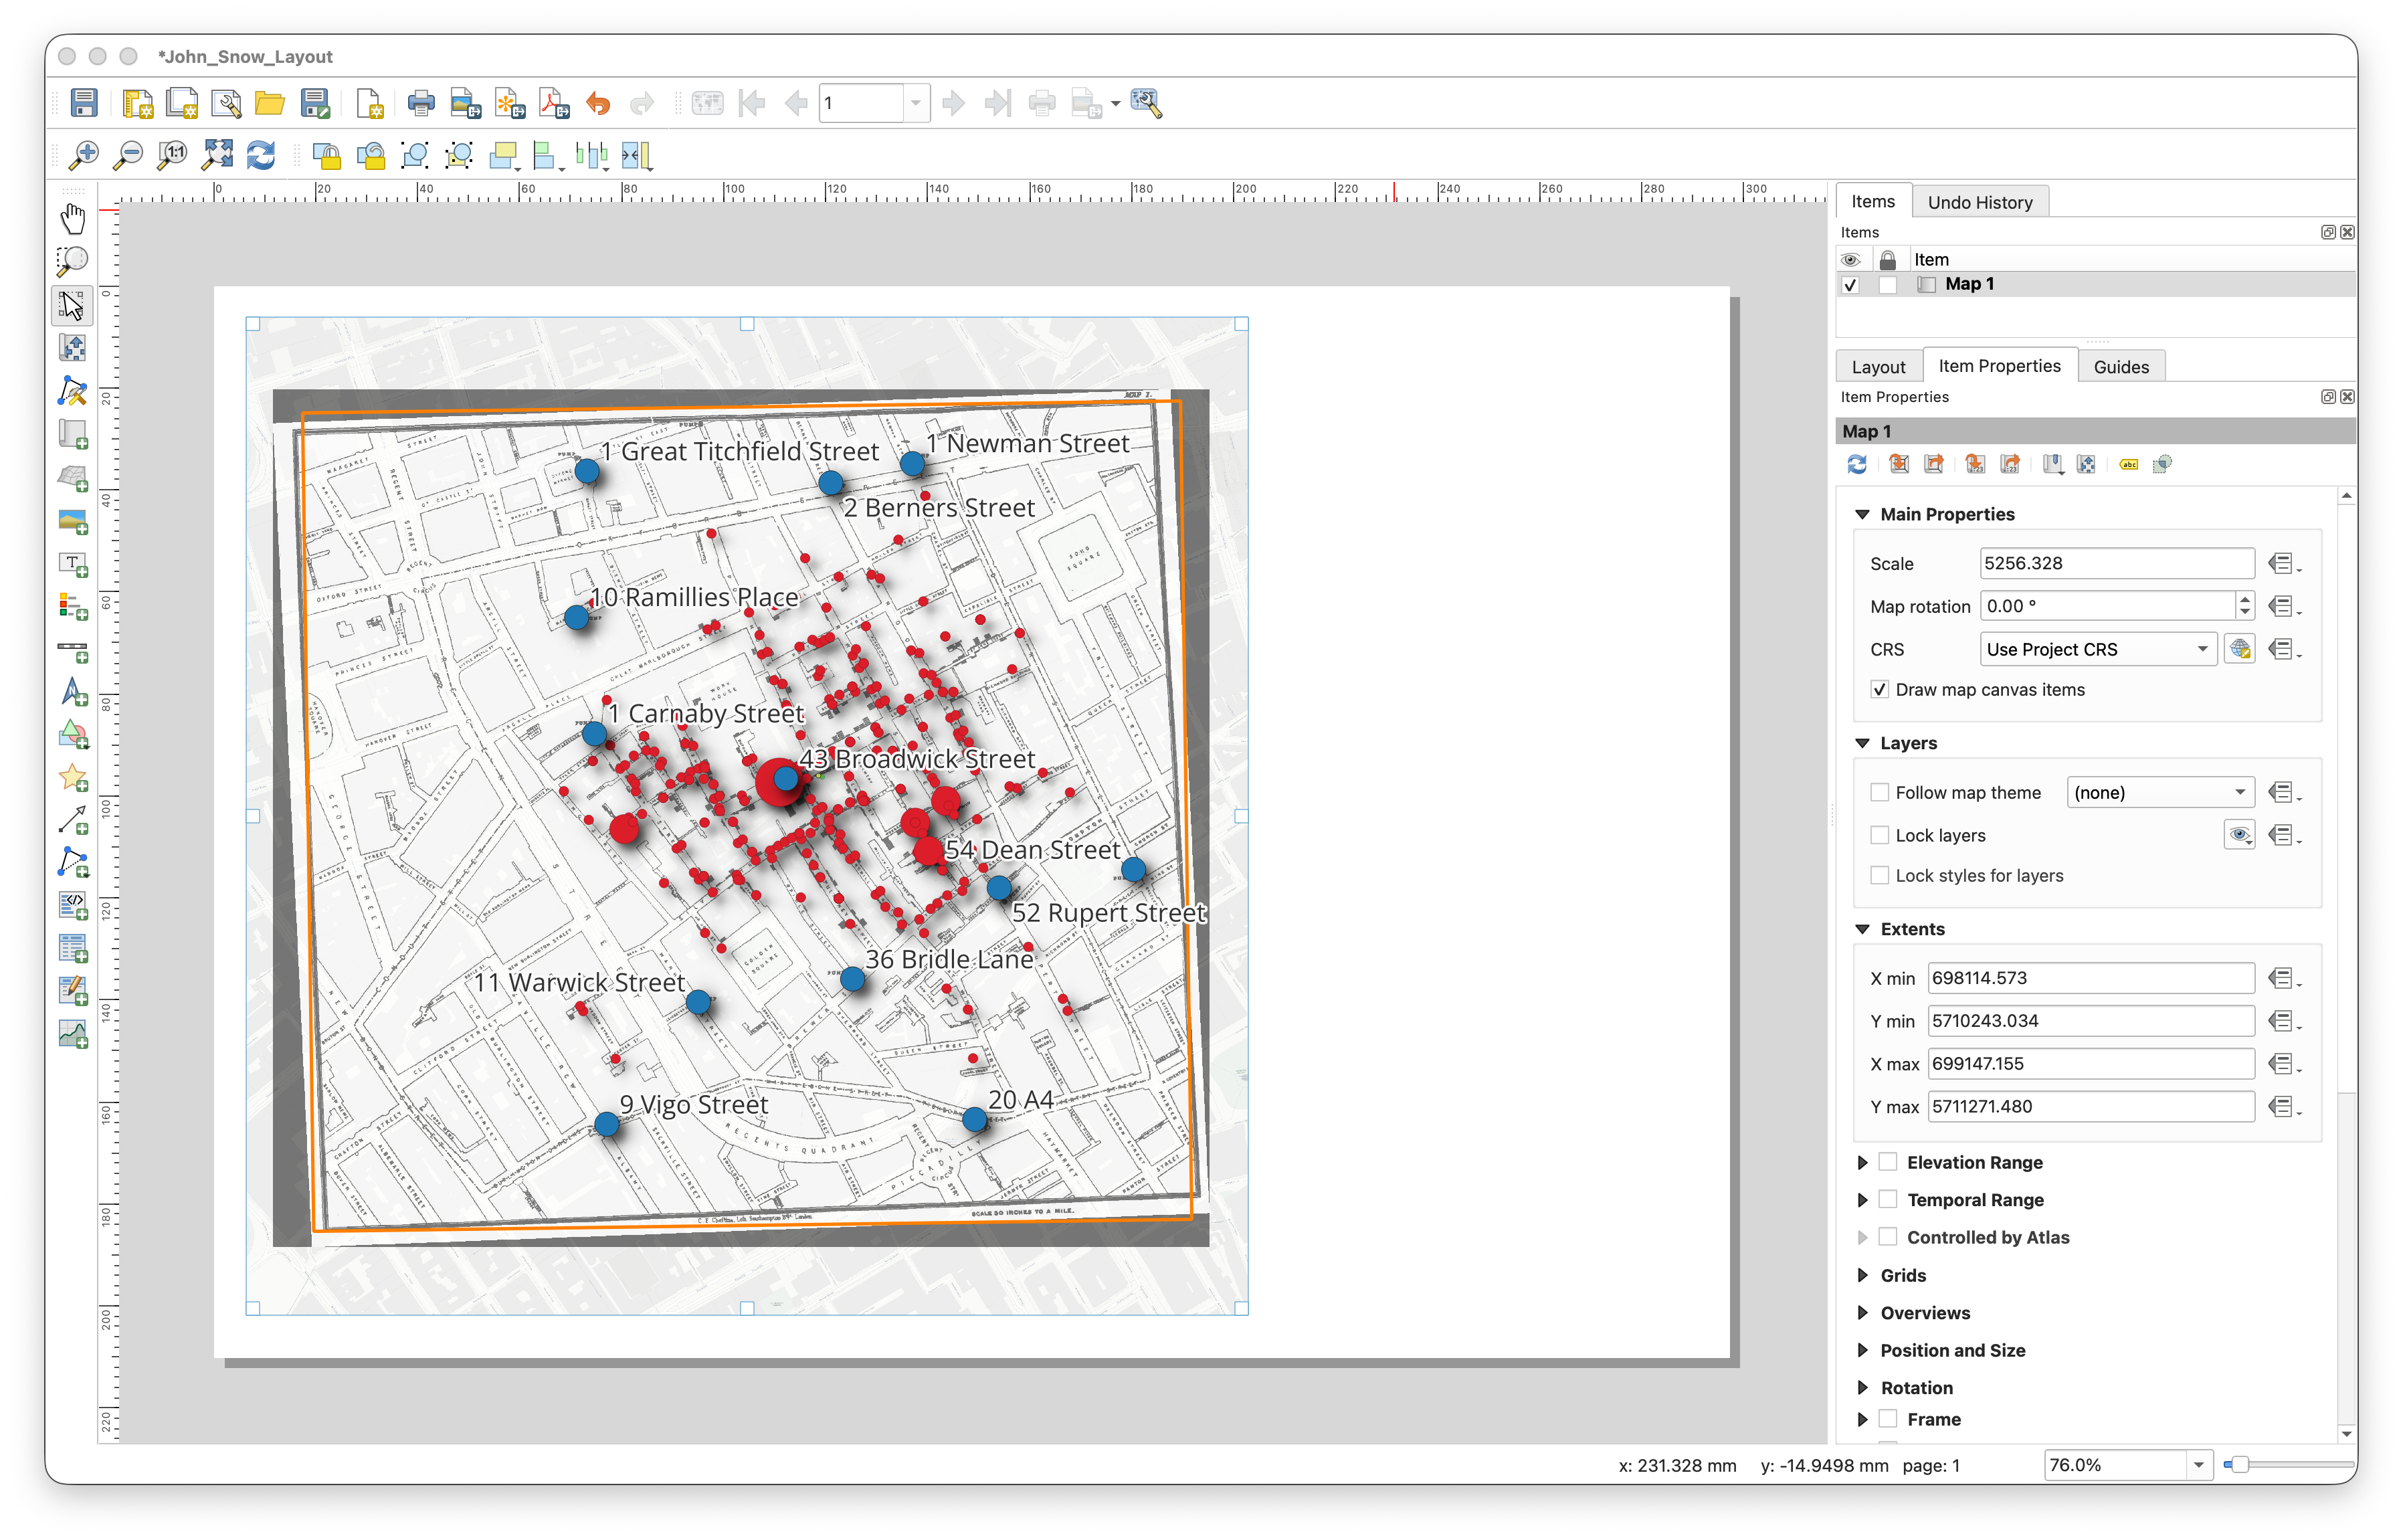Toggle Map 1 visibility checkbox
This screenshot has height=1540, width=2403.
[x=1850, y=285]
